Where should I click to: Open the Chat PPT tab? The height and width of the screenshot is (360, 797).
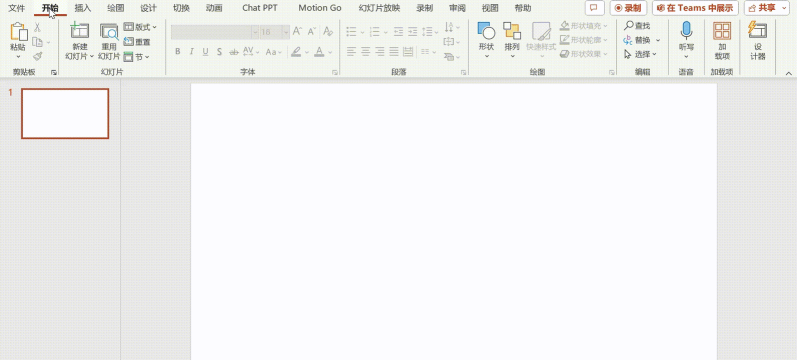point(260,8)
